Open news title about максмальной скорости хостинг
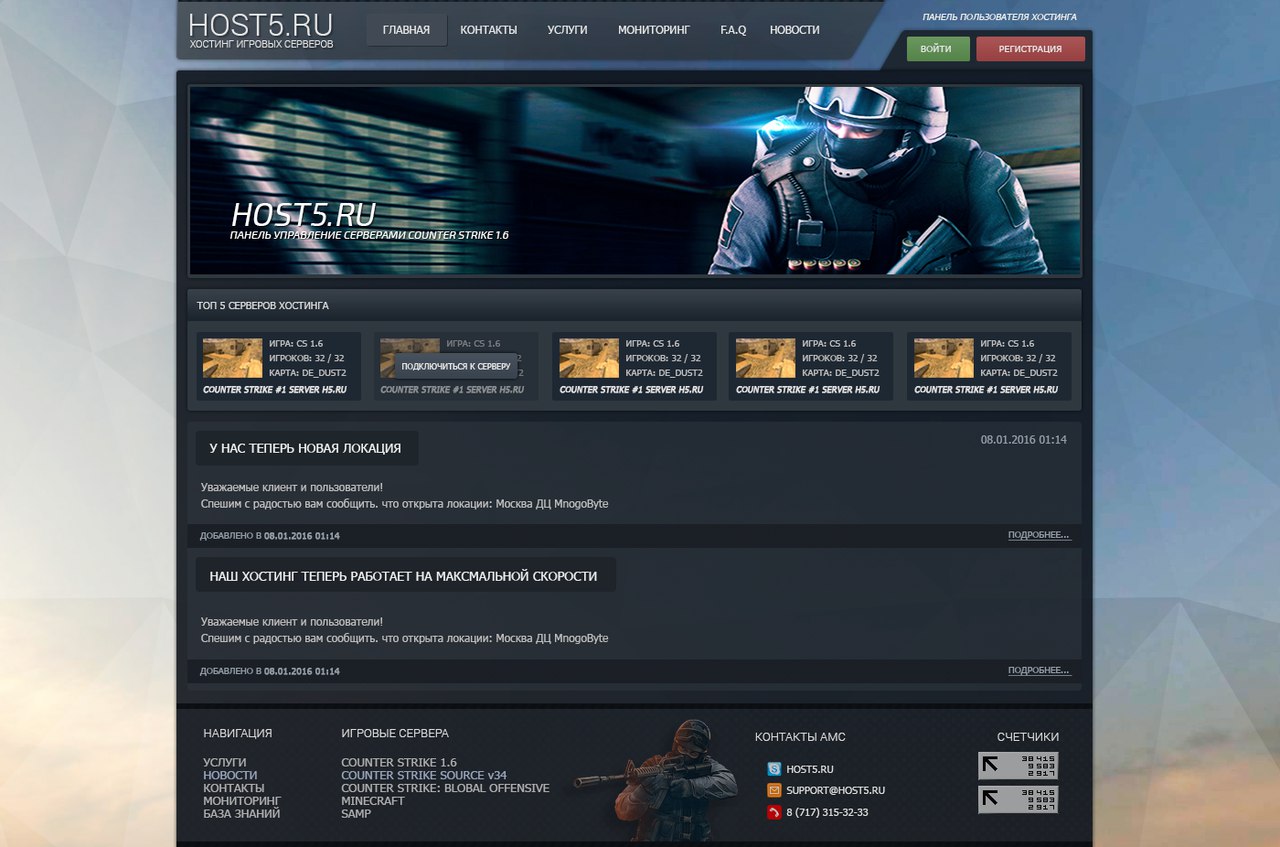 tap(404, 576)
